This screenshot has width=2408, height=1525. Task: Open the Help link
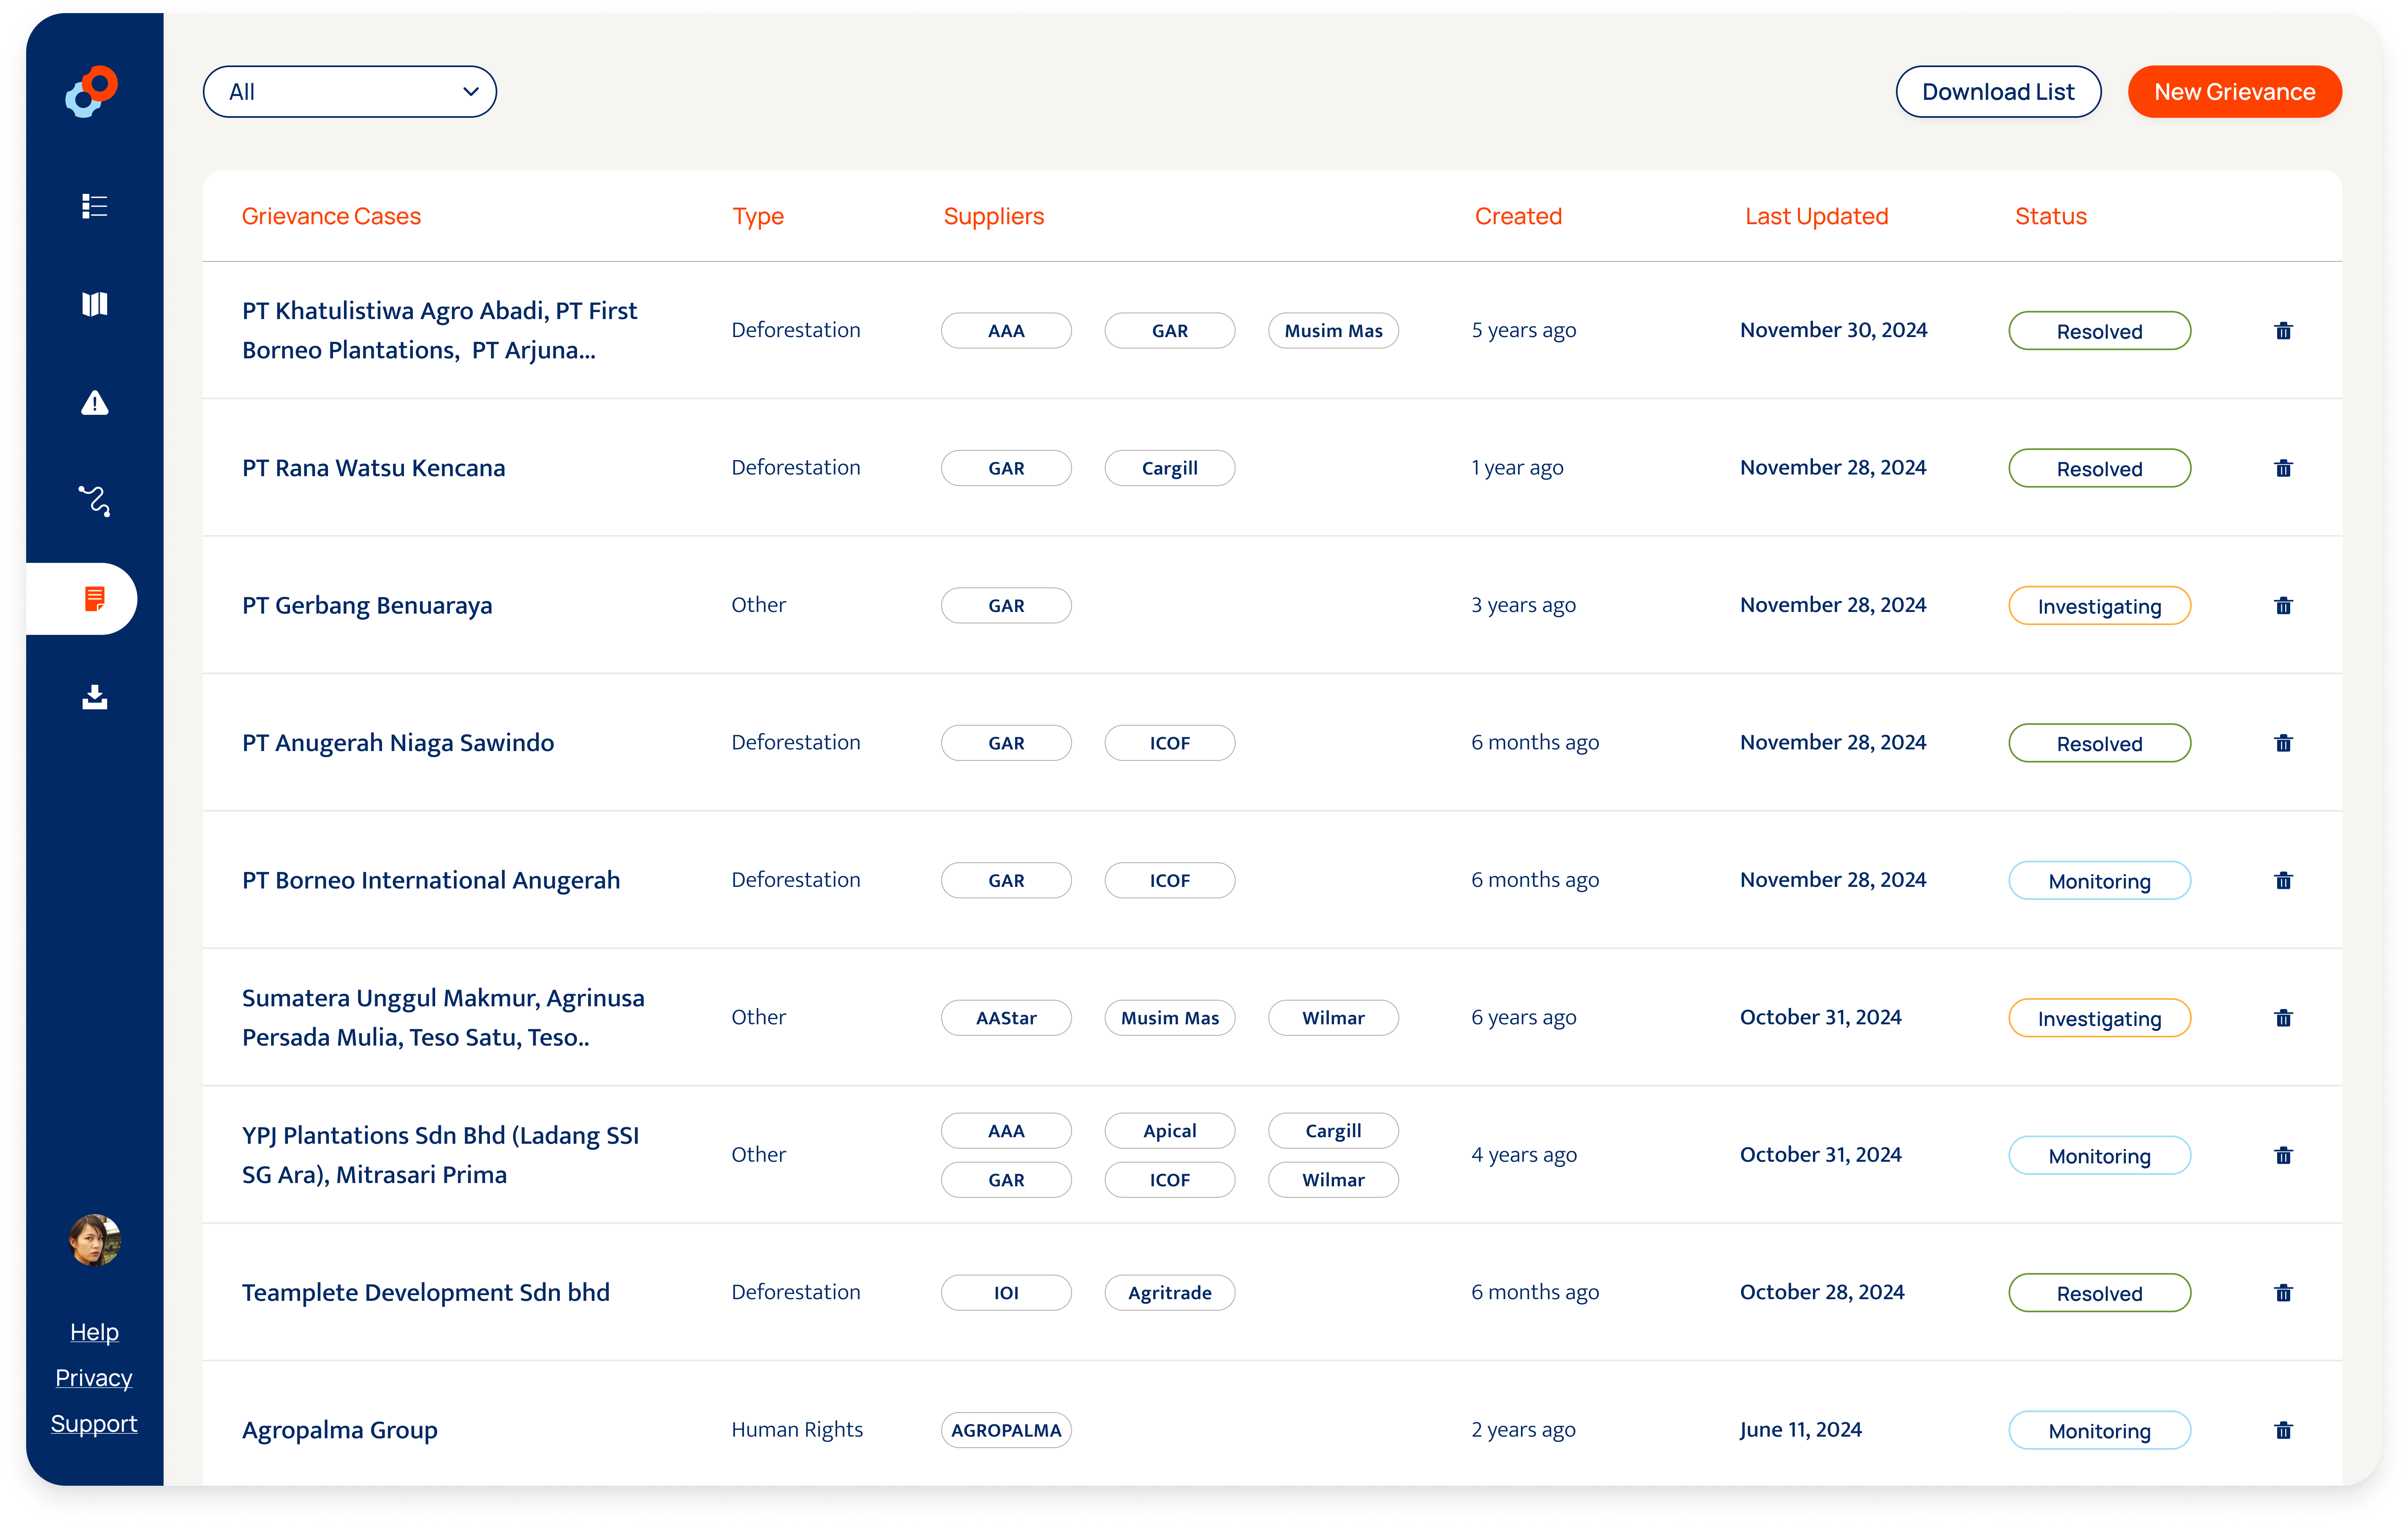[x=94, y=1332]
